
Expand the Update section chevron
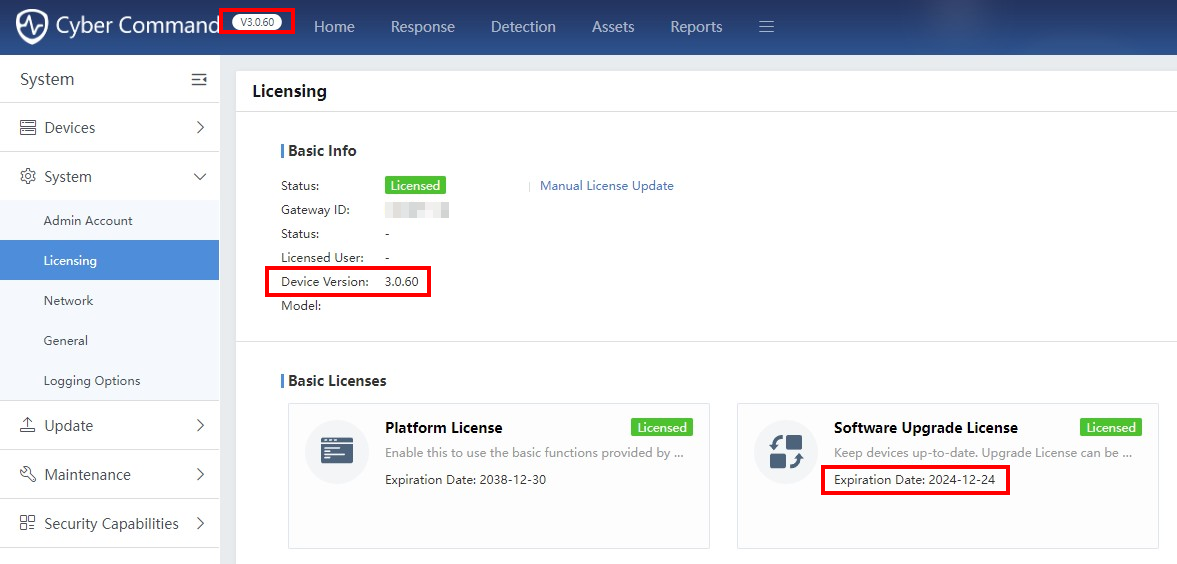coord(200,426)
